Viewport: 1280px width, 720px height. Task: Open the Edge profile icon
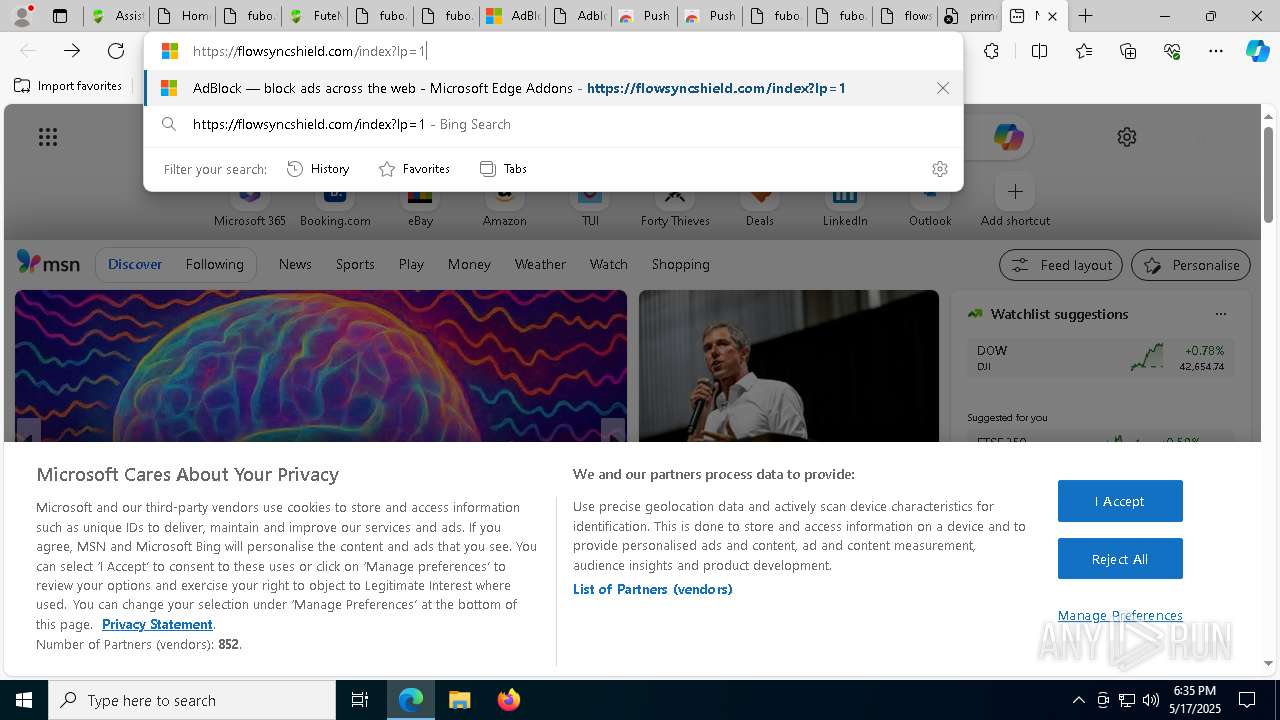pos(21,16)
